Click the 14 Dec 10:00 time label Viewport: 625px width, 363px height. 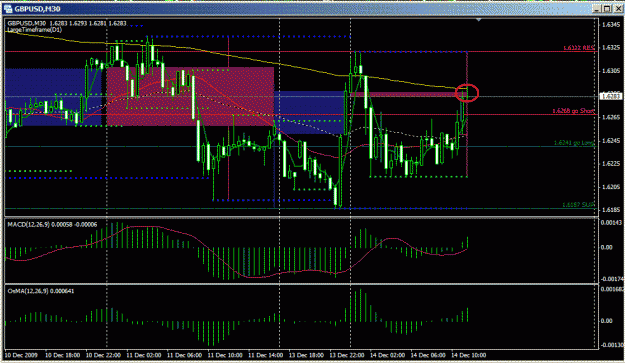point(469,355)
